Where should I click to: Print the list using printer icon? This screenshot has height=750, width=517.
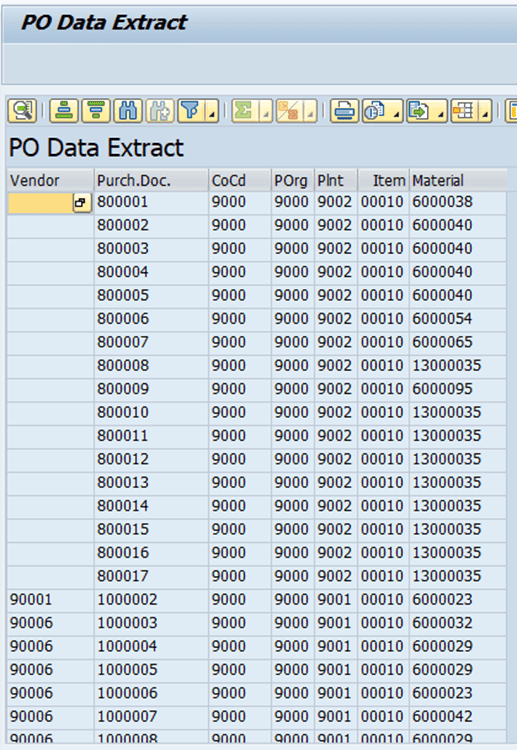[344, 111]
